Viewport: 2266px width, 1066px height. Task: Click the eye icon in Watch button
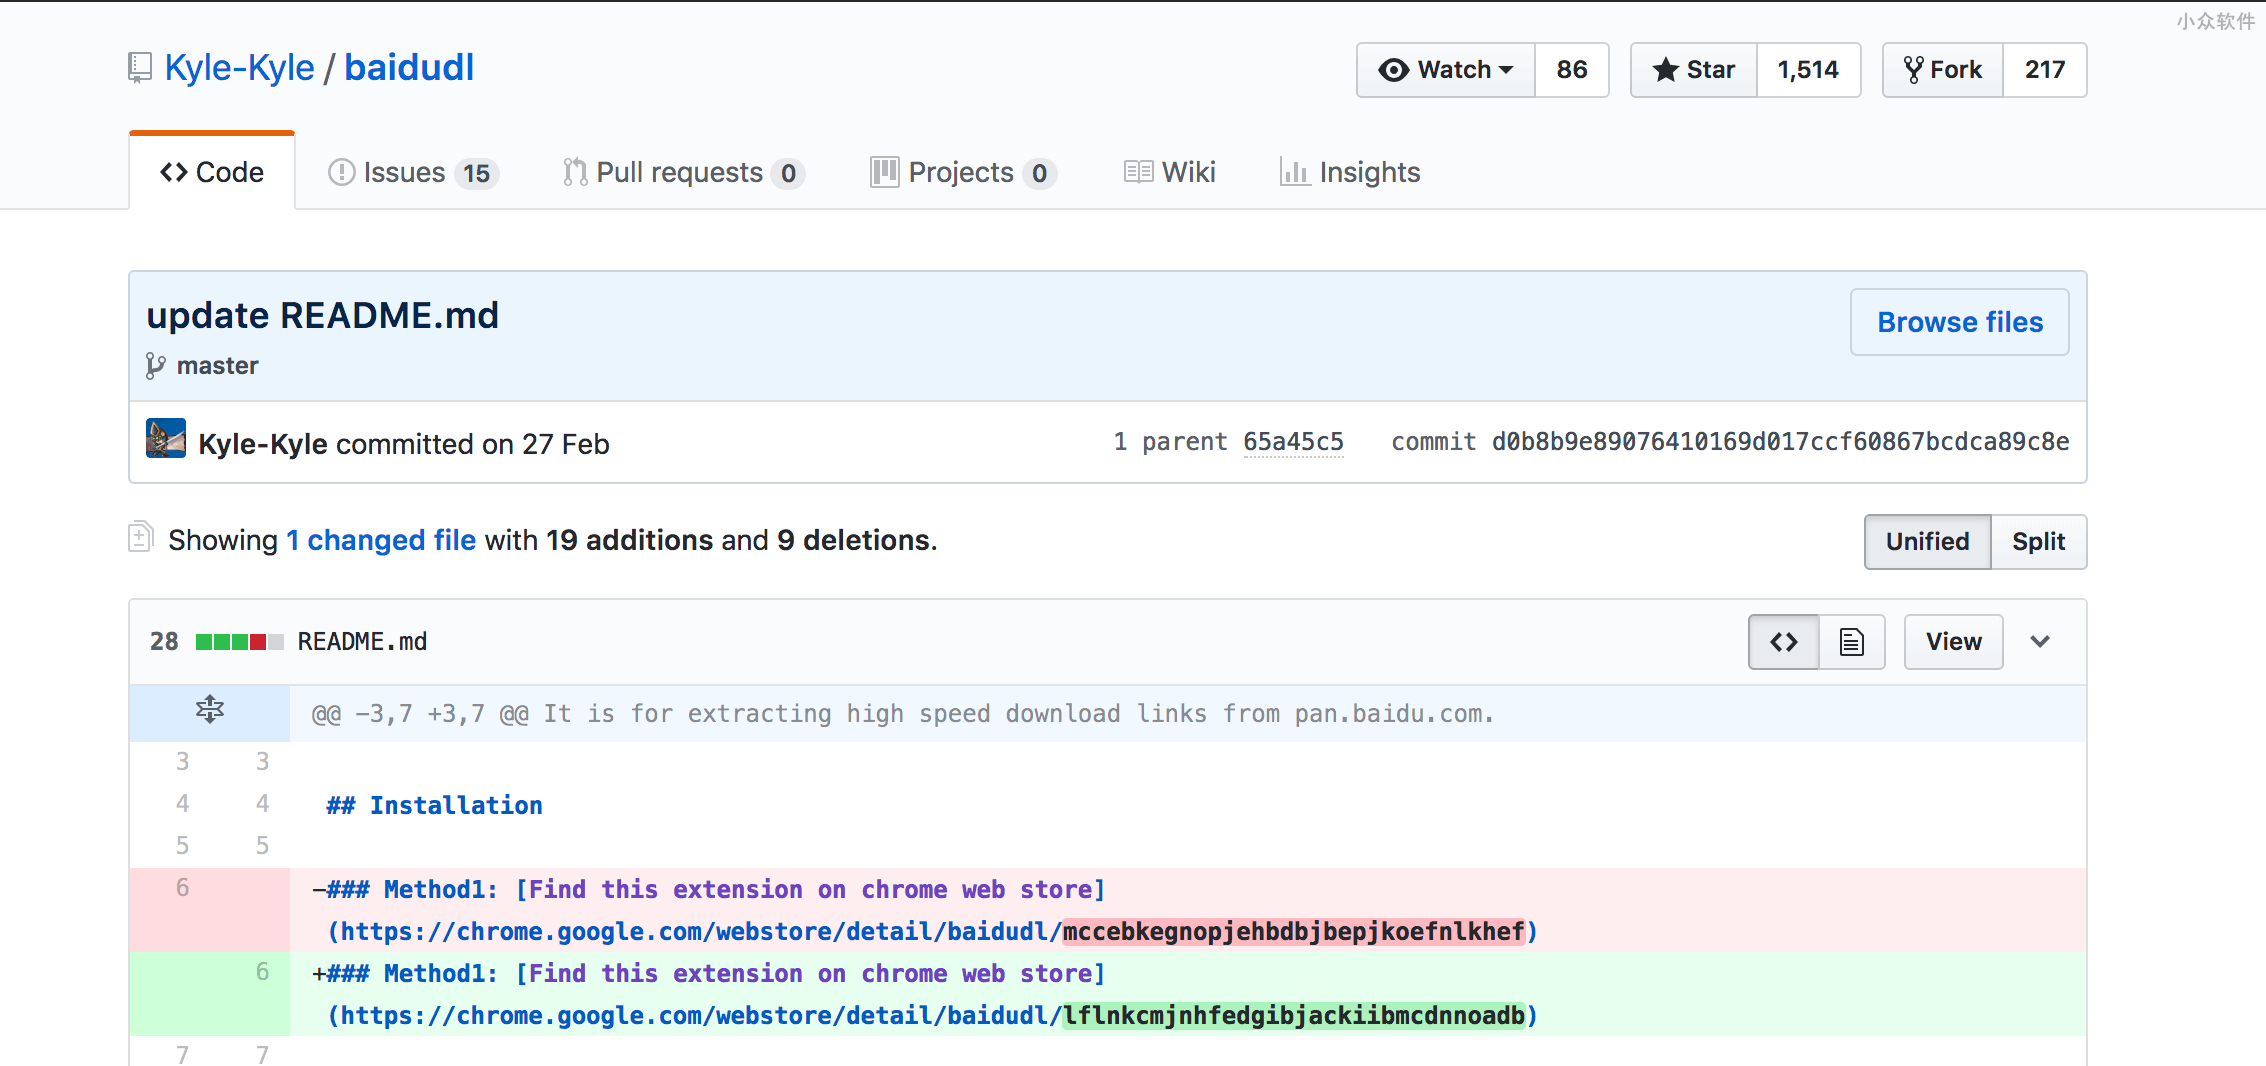tap(1393, 70)
